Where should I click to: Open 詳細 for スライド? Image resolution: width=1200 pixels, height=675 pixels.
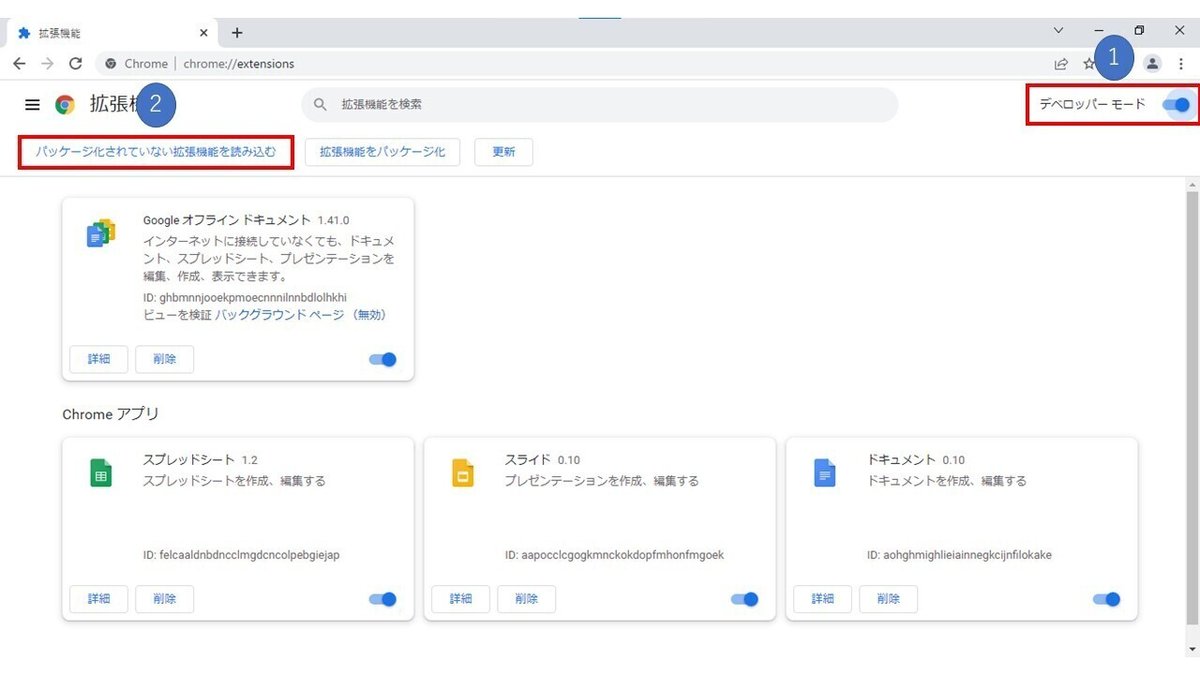click(461, 599)
